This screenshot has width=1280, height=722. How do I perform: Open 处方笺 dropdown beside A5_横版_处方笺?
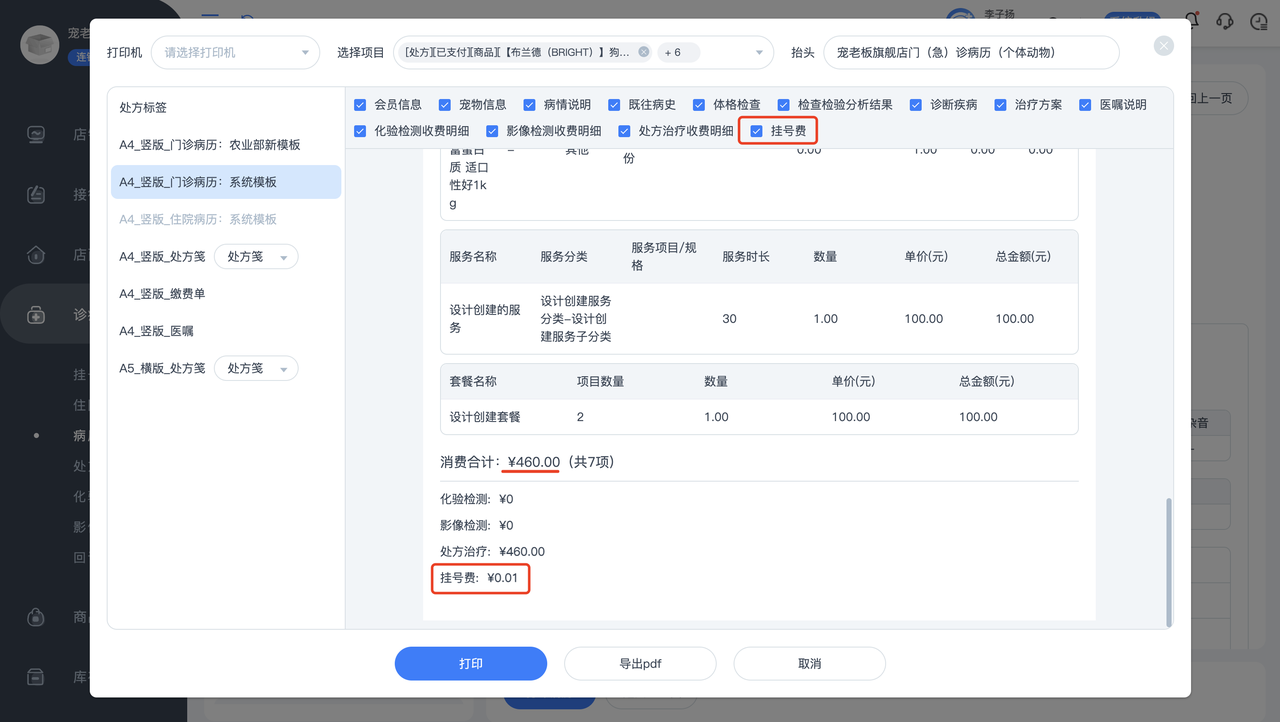(x=256, y=368)
